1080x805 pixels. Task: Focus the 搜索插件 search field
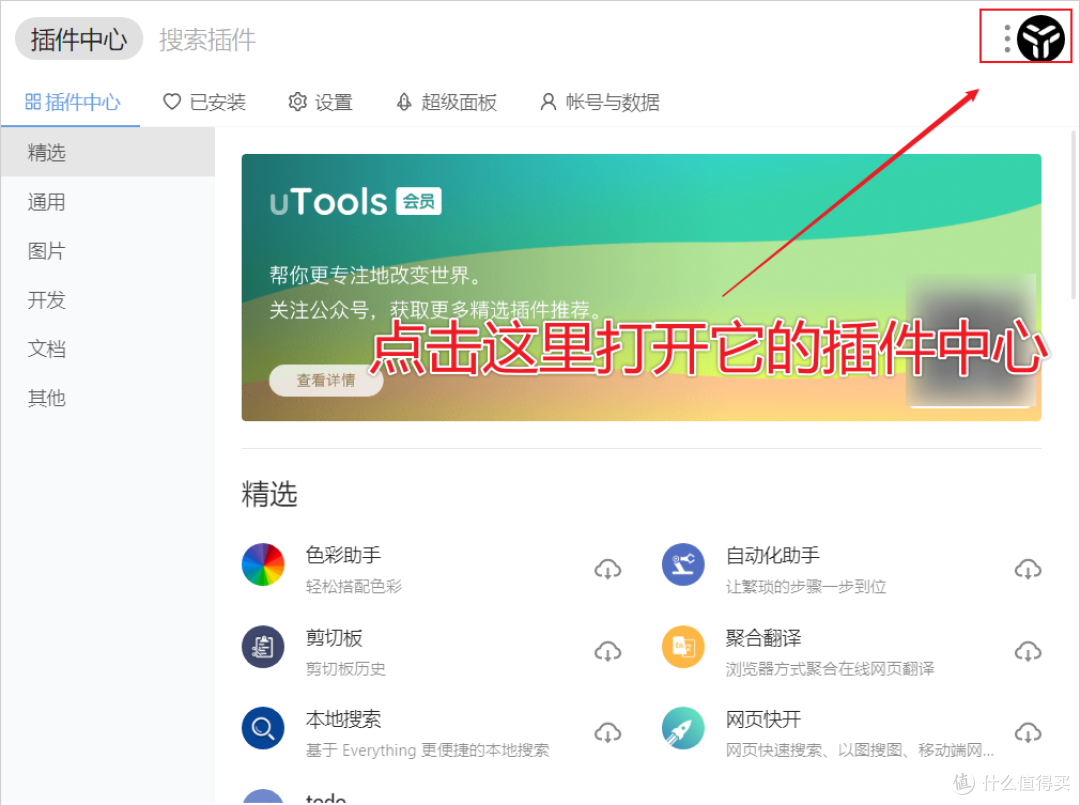[207, 39]
